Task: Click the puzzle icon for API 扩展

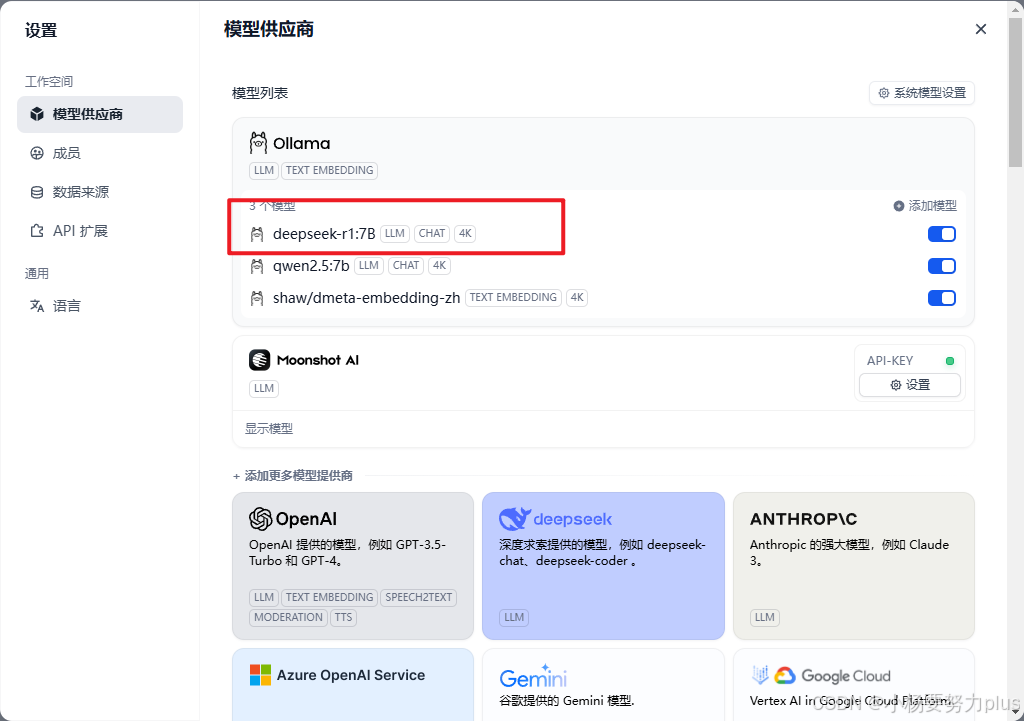Action: click(x=37, y=231)
